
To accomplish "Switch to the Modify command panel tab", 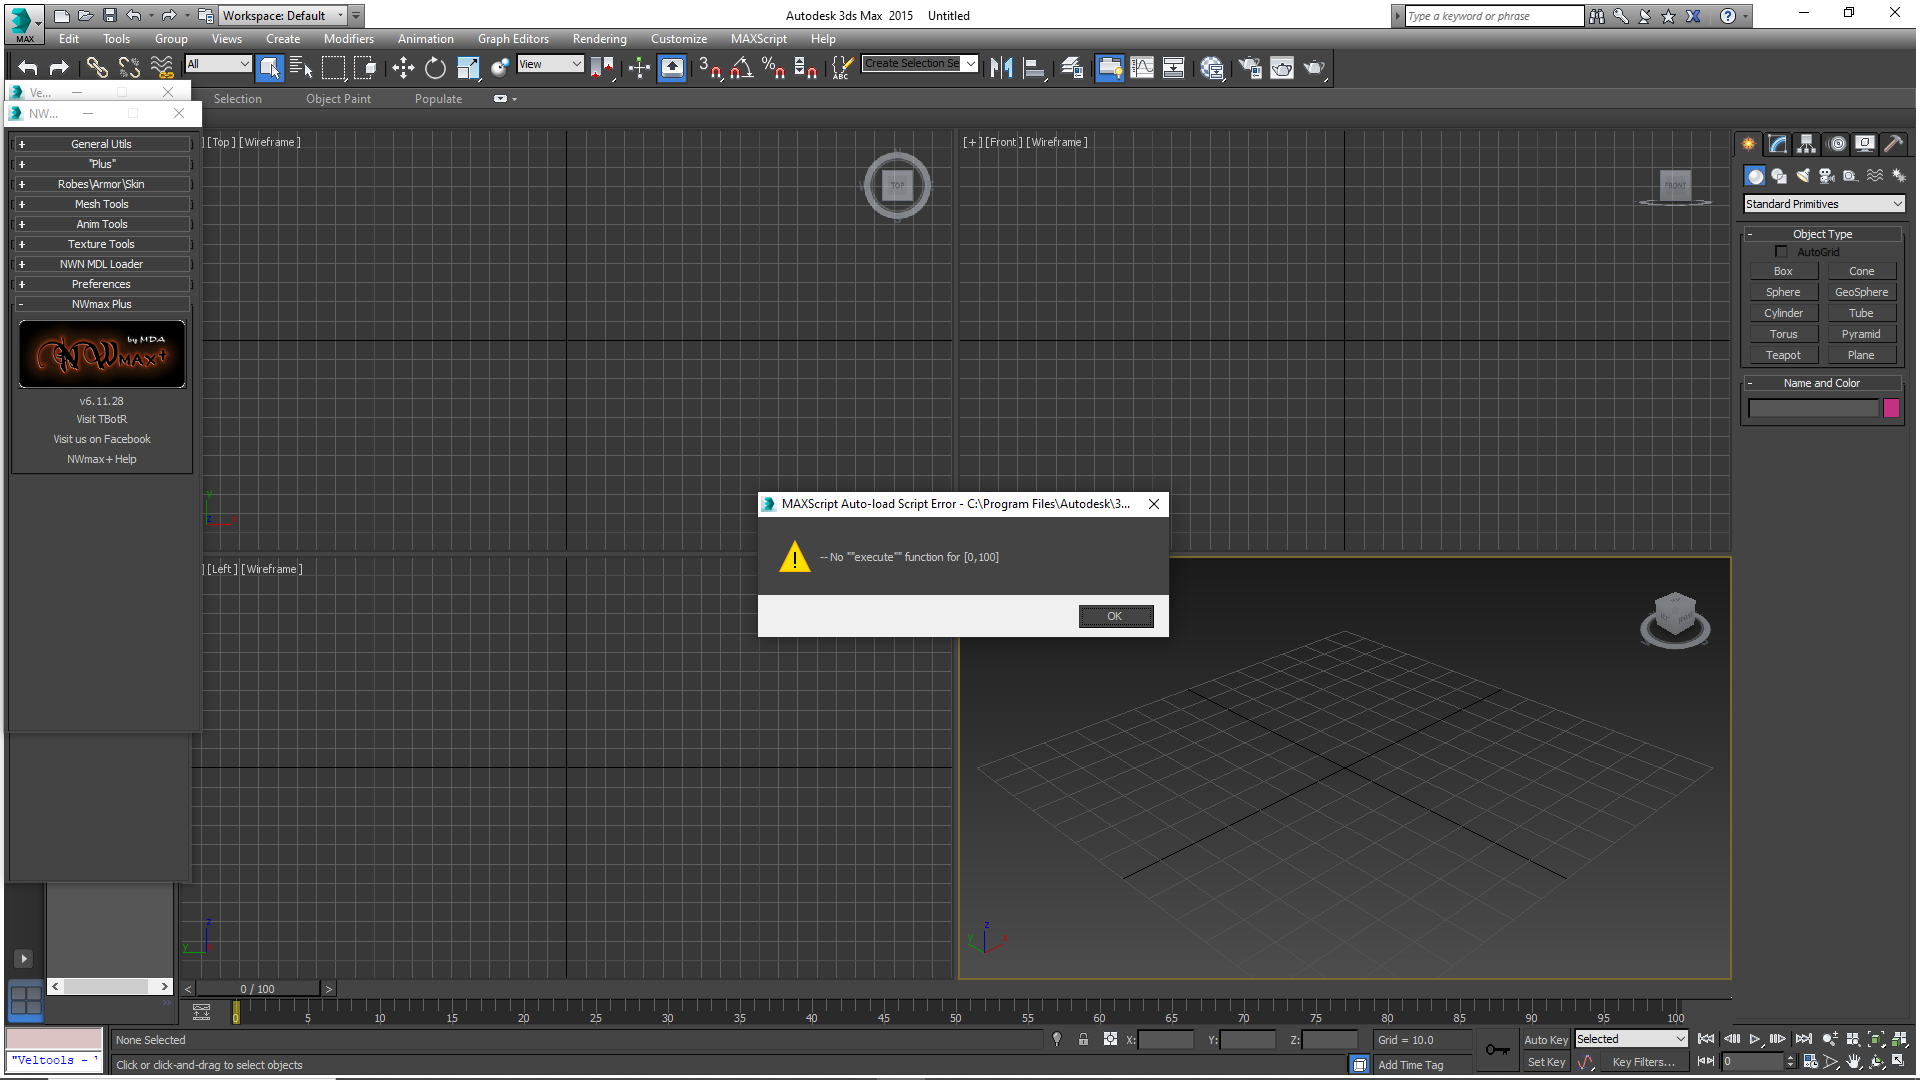I will (1777, 144).
